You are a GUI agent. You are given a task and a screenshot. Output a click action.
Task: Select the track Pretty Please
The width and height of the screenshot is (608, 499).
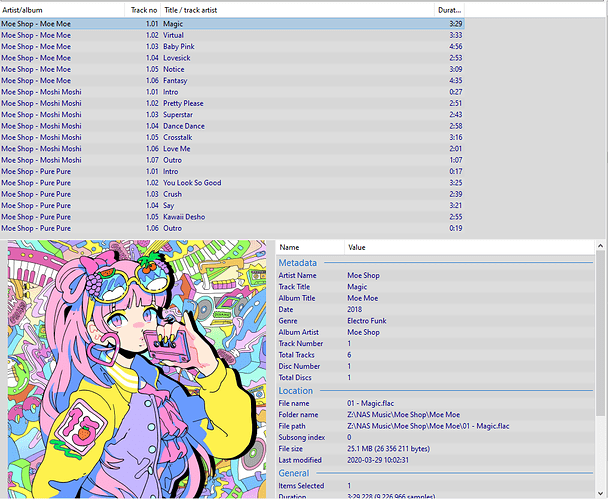[x=232, y=103]
